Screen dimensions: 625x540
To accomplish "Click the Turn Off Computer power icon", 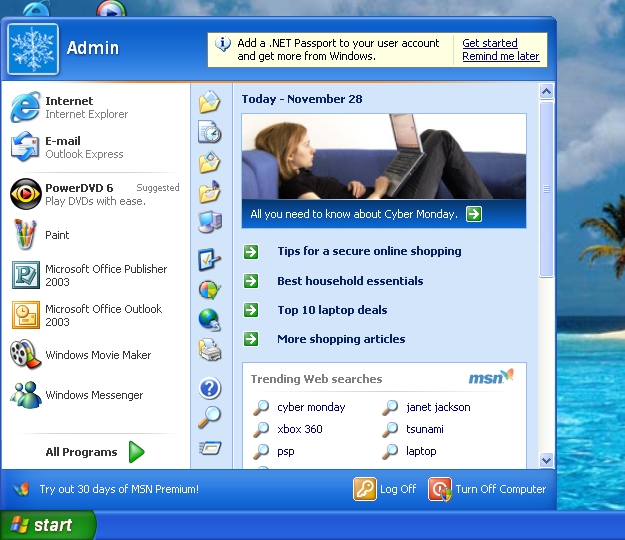I will click(x=440, y=489).
